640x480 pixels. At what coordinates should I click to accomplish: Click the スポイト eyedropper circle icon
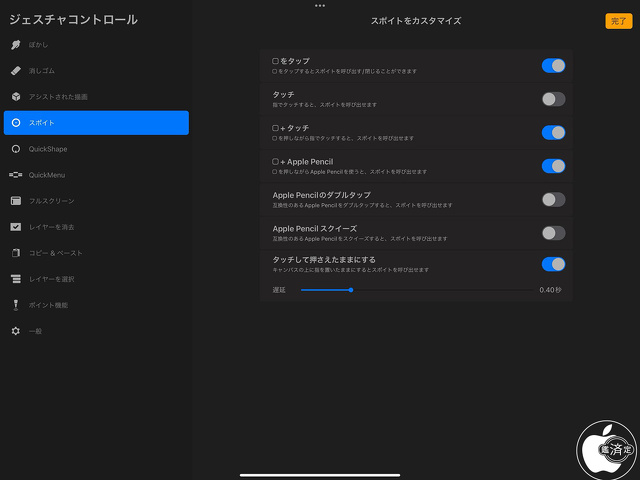tap(16, 123)
